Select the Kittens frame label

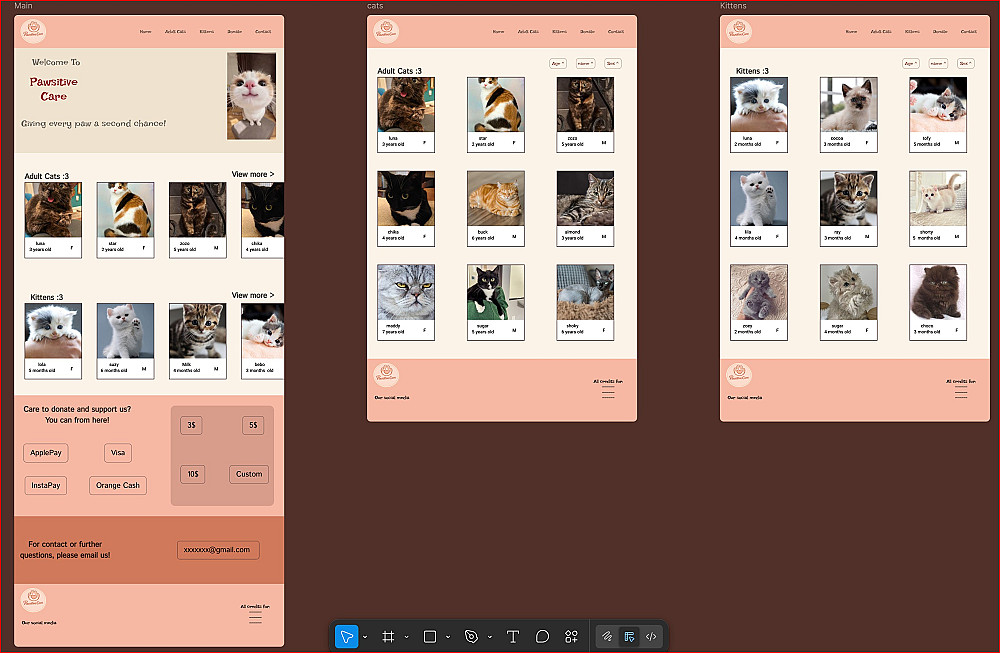point(733,6)
